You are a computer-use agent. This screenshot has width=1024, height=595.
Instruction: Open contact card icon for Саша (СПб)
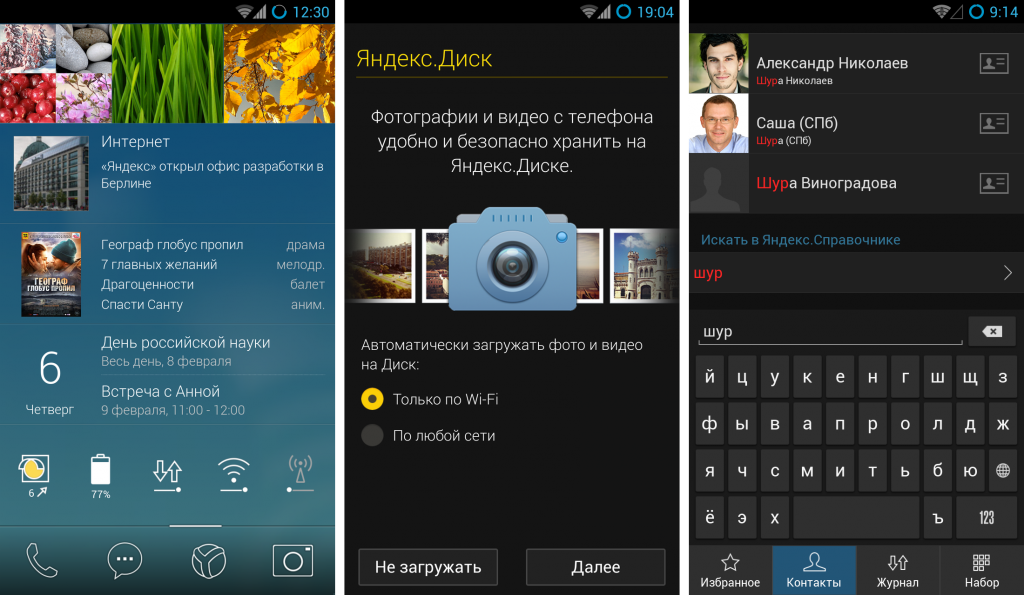pyautogui.click(x=994, y=123)
